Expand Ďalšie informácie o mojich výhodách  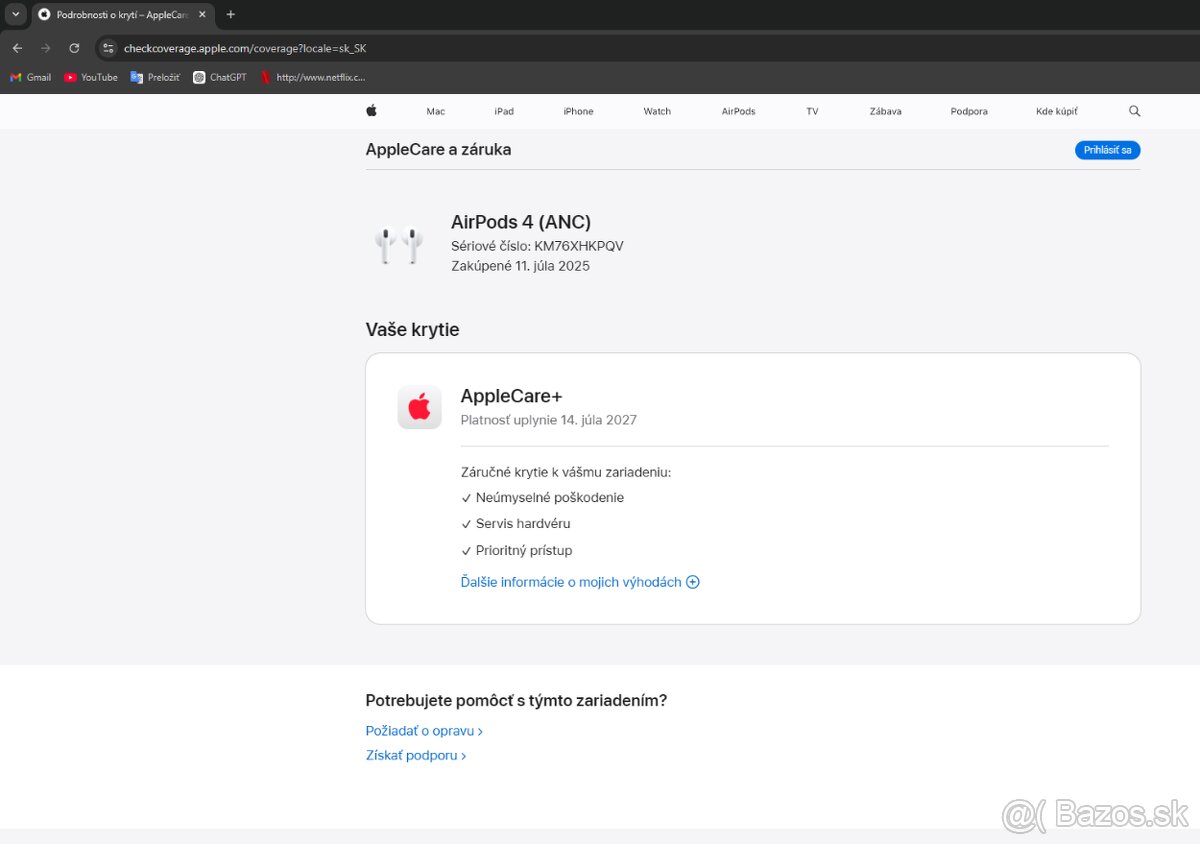coord(580,582)
